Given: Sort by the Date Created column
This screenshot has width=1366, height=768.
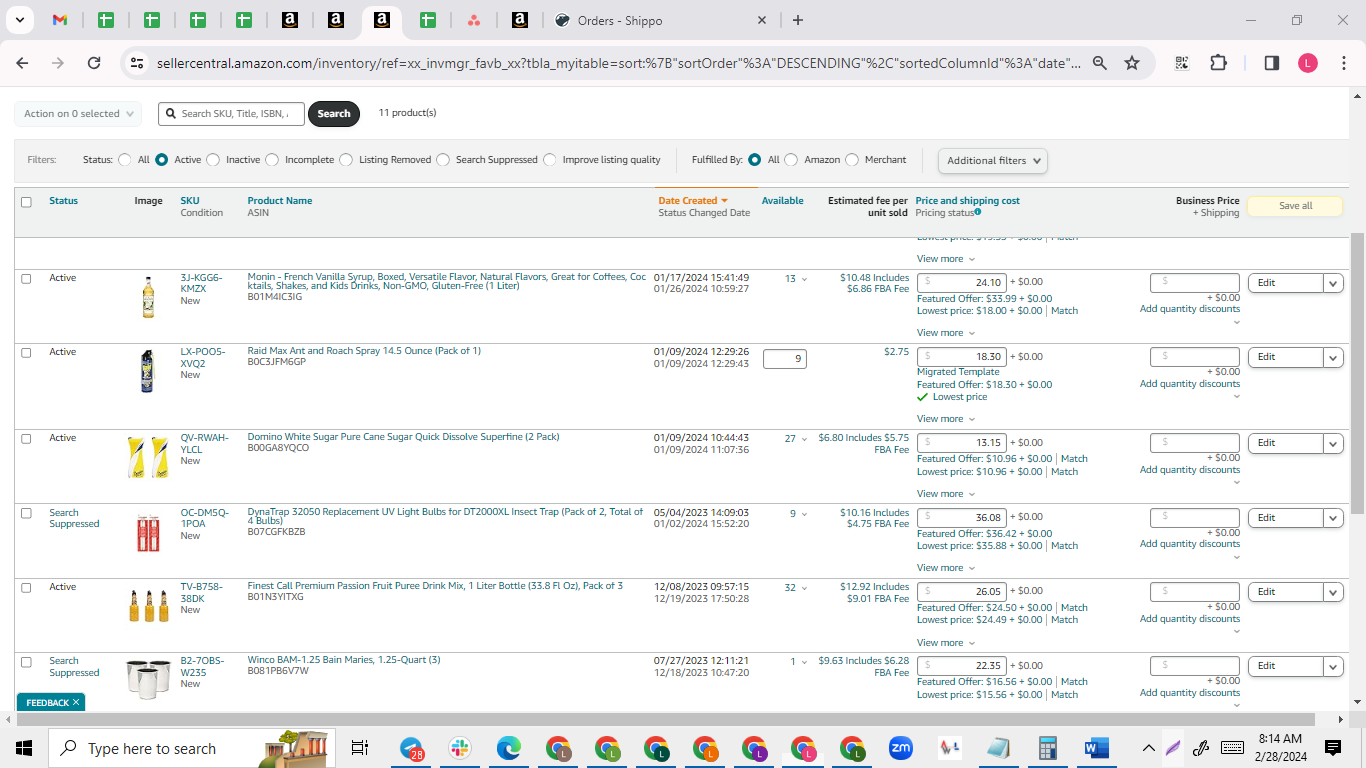Looking at the screenshot, I should click(693, 201).
